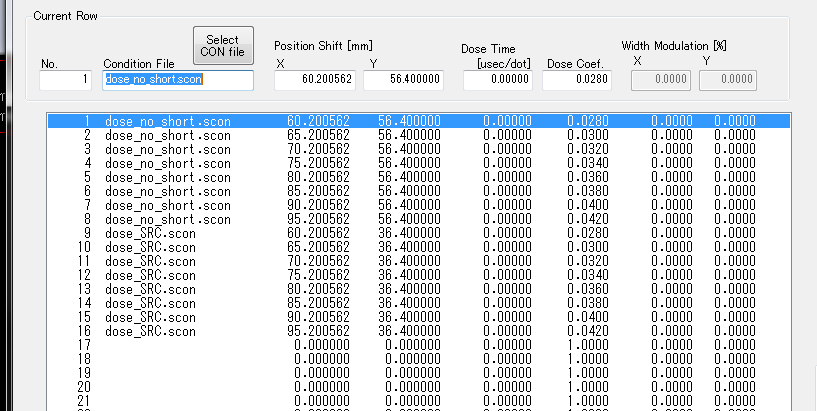Select row 13 with dose coef 0.0360

(x=419, y=290)
